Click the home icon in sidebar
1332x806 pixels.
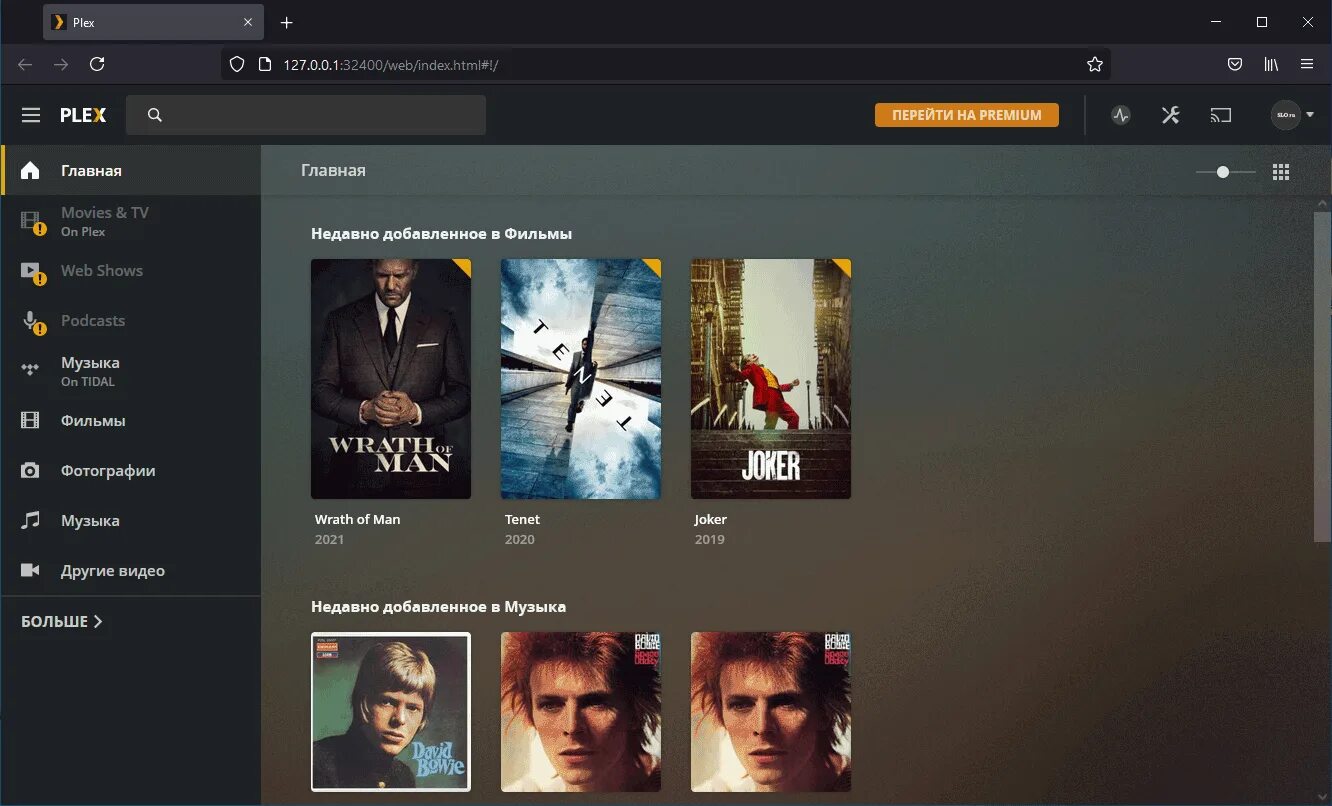click(x=31, y=170)
